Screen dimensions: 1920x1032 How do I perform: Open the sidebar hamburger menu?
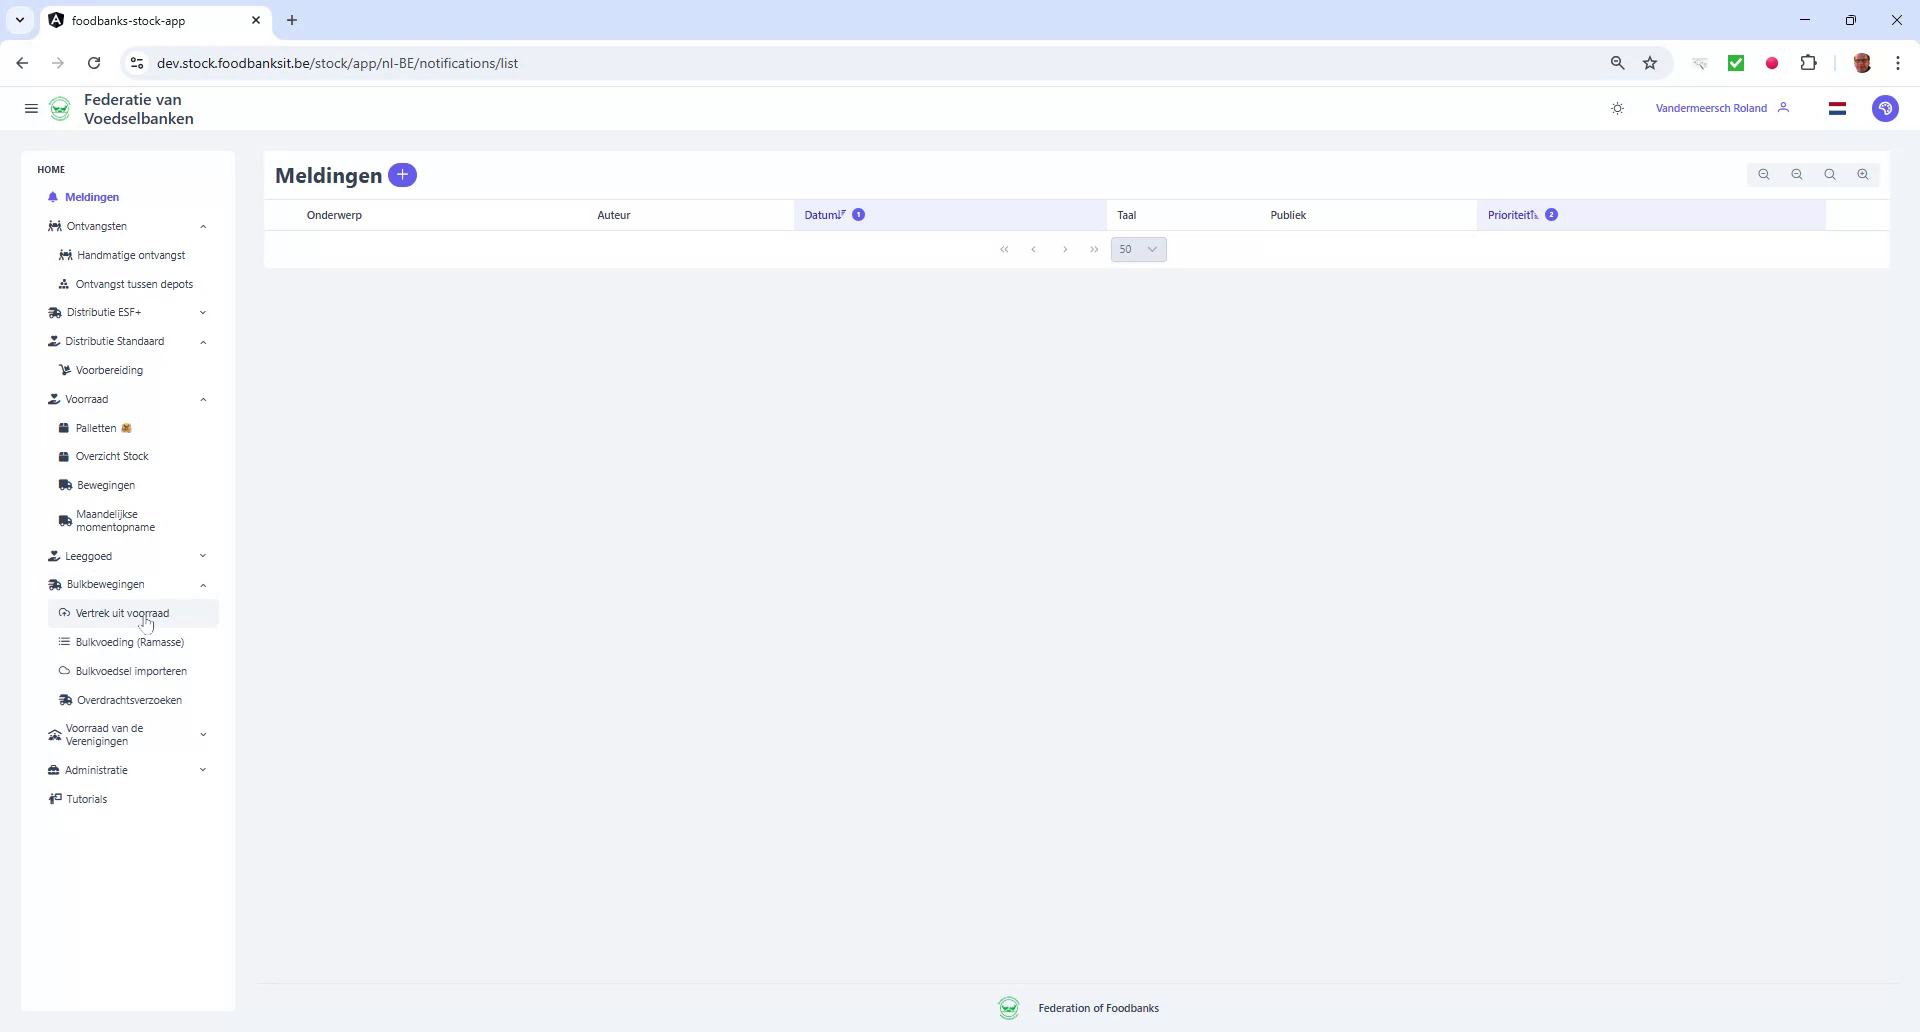click(x=31, y=108)
